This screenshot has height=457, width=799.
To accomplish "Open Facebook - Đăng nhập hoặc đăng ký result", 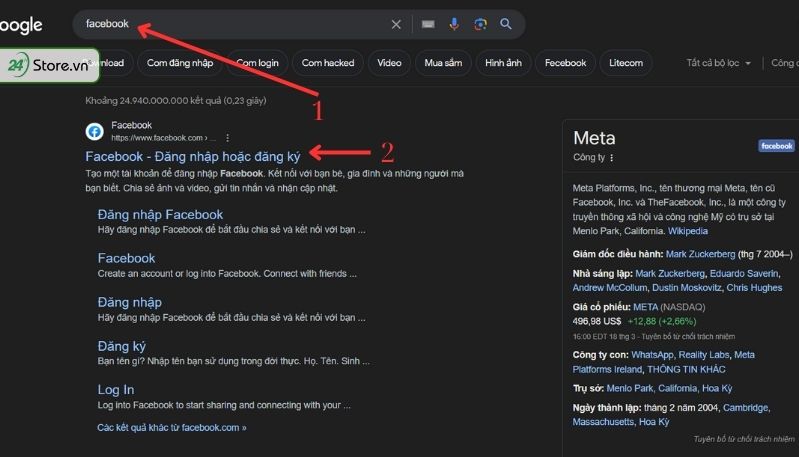I will pos(193,156).
